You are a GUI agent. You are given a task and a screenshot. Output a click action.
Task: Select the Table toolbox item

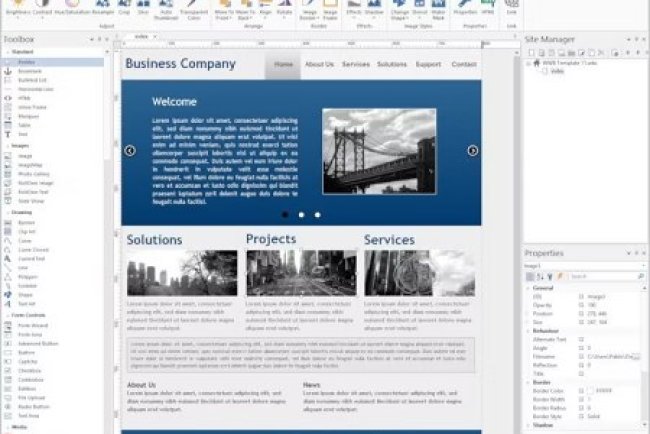tap(24, 125)
